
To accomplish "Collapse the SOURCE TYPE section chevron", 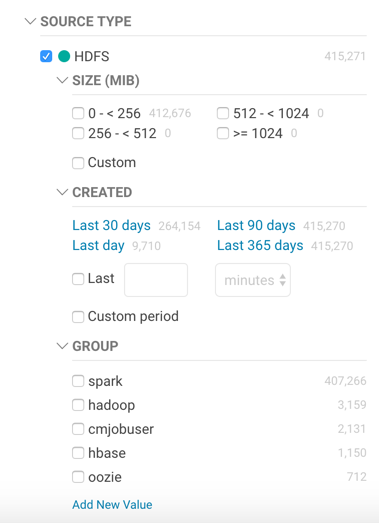I will pyautogui.click(x=30, y=22).
